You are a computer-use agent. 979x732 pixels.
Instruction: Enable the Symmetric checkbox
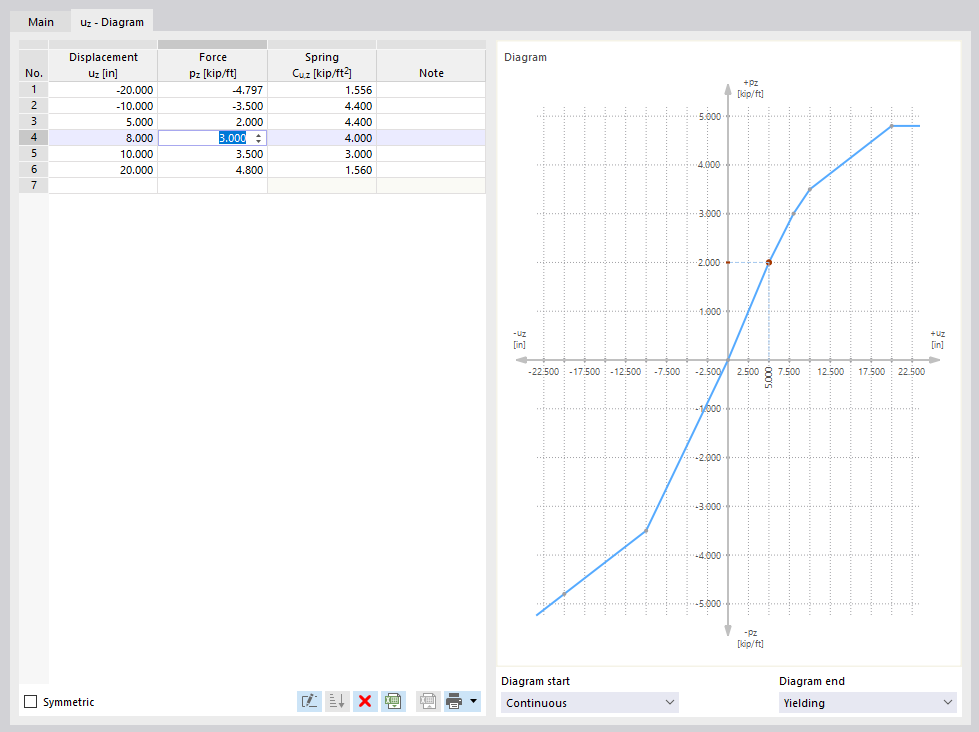tap(30, 702)
